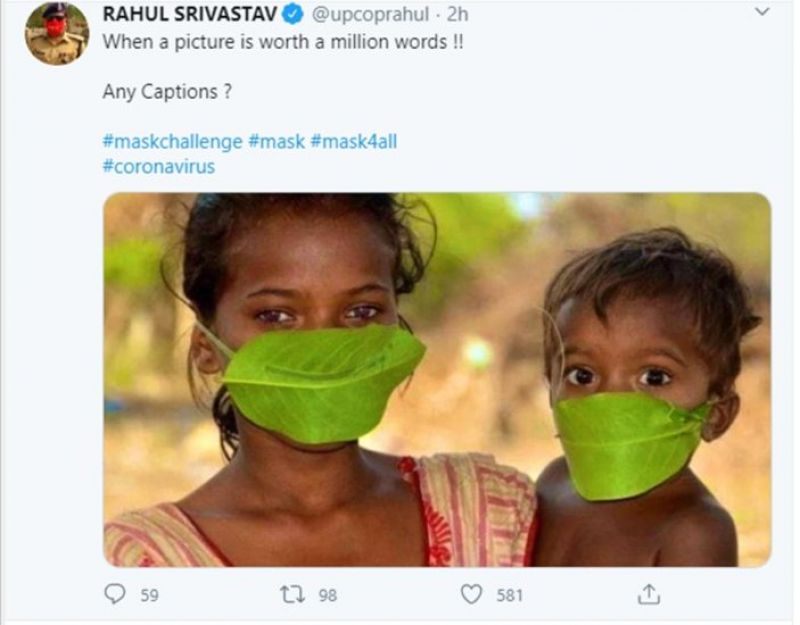The height and width of the screenshot is (625, 800).
Task: Click the 581 likes count
Action: click(x=510, y=595)
